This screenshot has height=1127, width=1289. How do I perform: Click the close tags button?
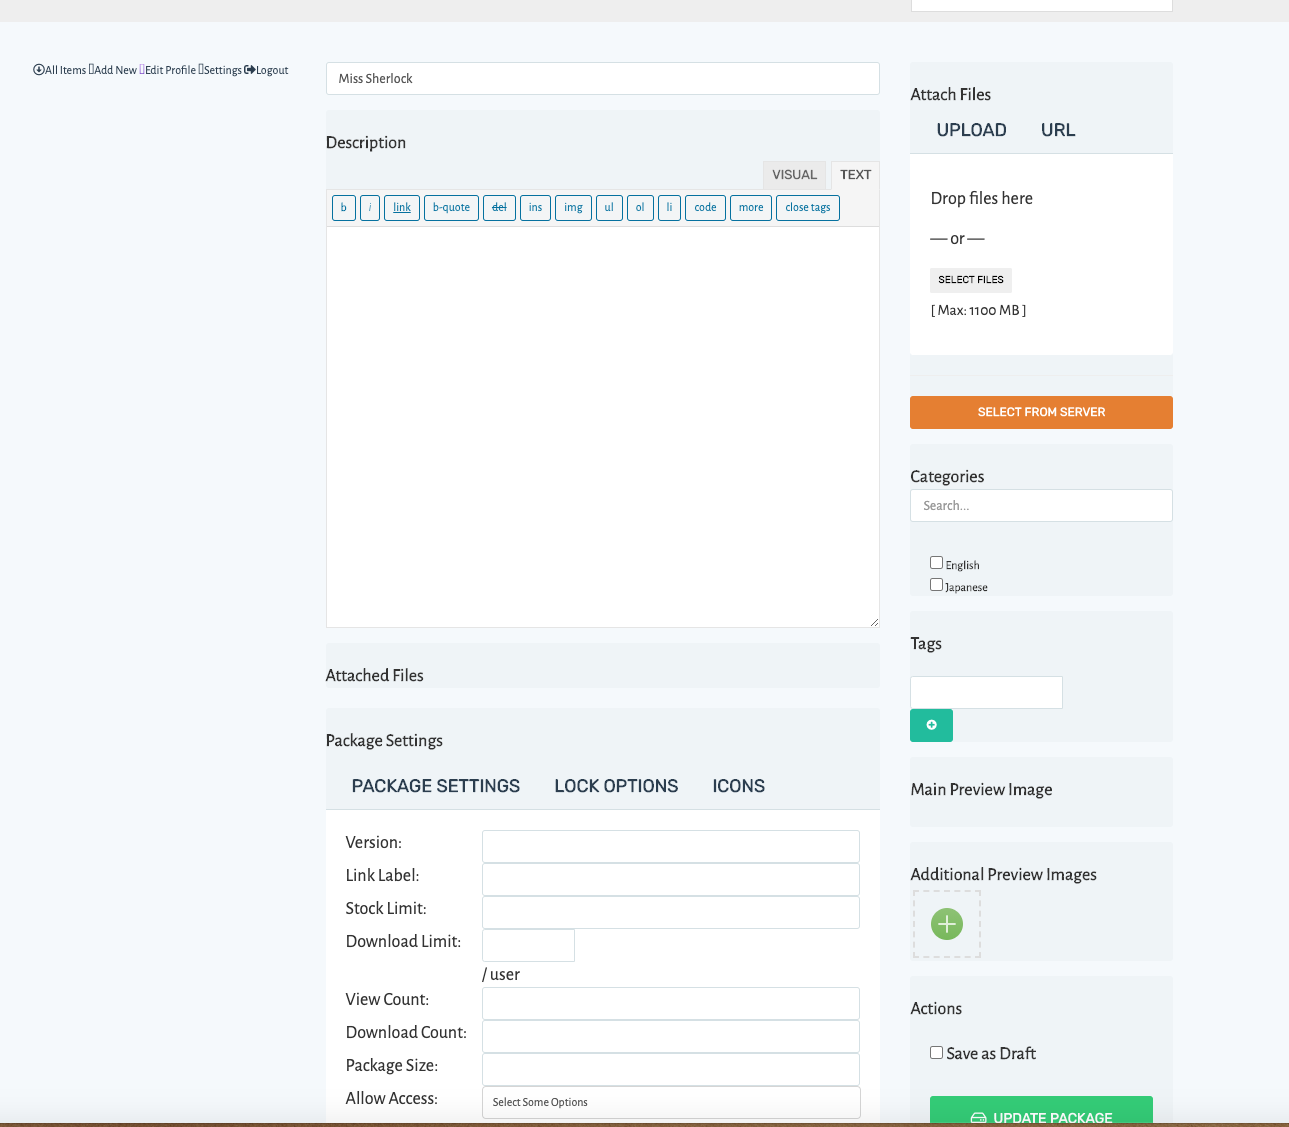pyautogui.click(x=808, y=208)
